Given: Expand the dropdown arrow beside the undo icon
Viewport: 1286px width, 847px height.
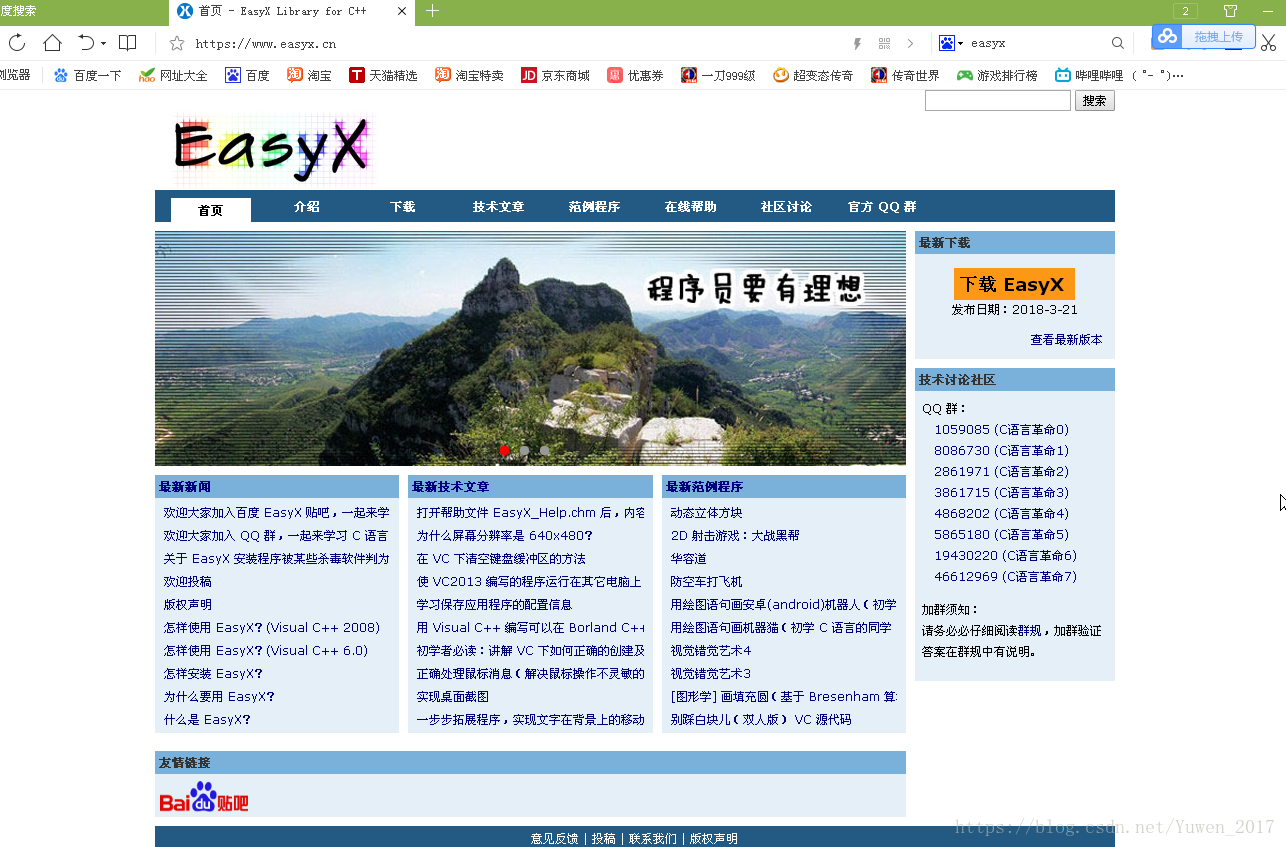Looking at the screenshot, I should pos(103,44).
